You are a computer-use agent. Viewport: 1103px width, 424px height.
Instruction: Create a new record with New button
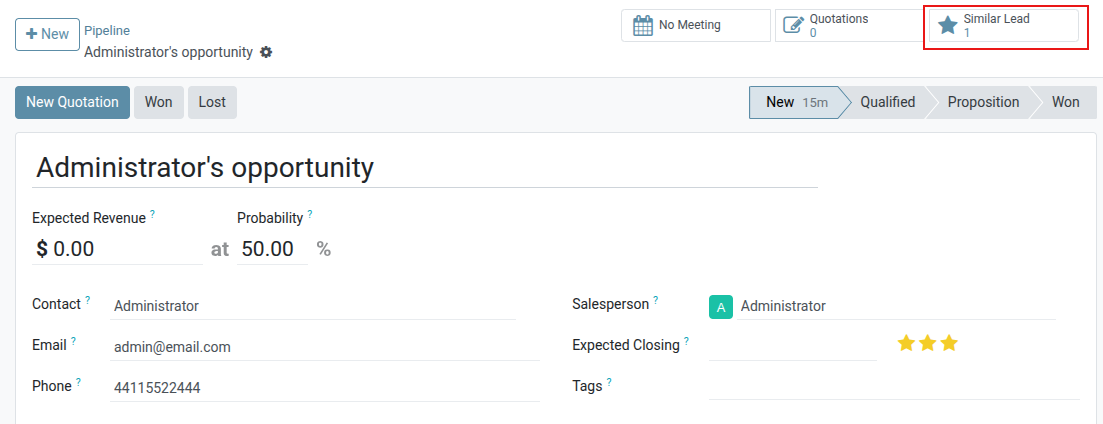click(x=47, y=34)
